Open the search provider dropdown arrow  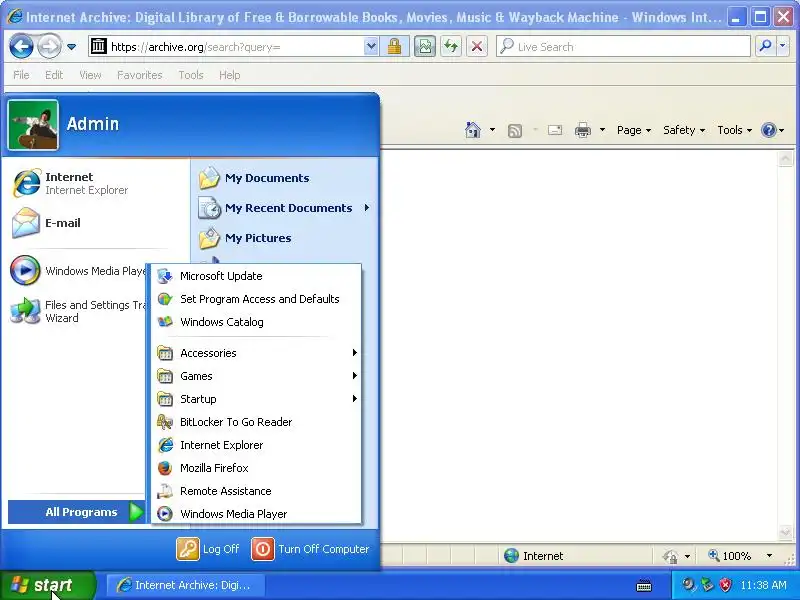(783, 47)
